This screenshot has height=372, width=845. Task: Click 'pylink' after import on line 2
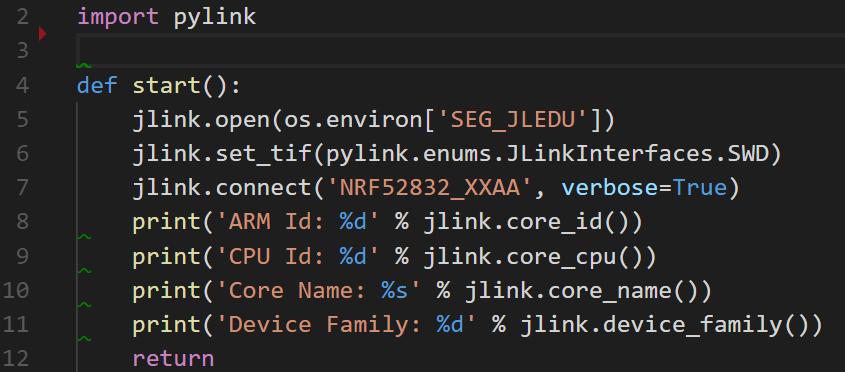tap(214, 18)
